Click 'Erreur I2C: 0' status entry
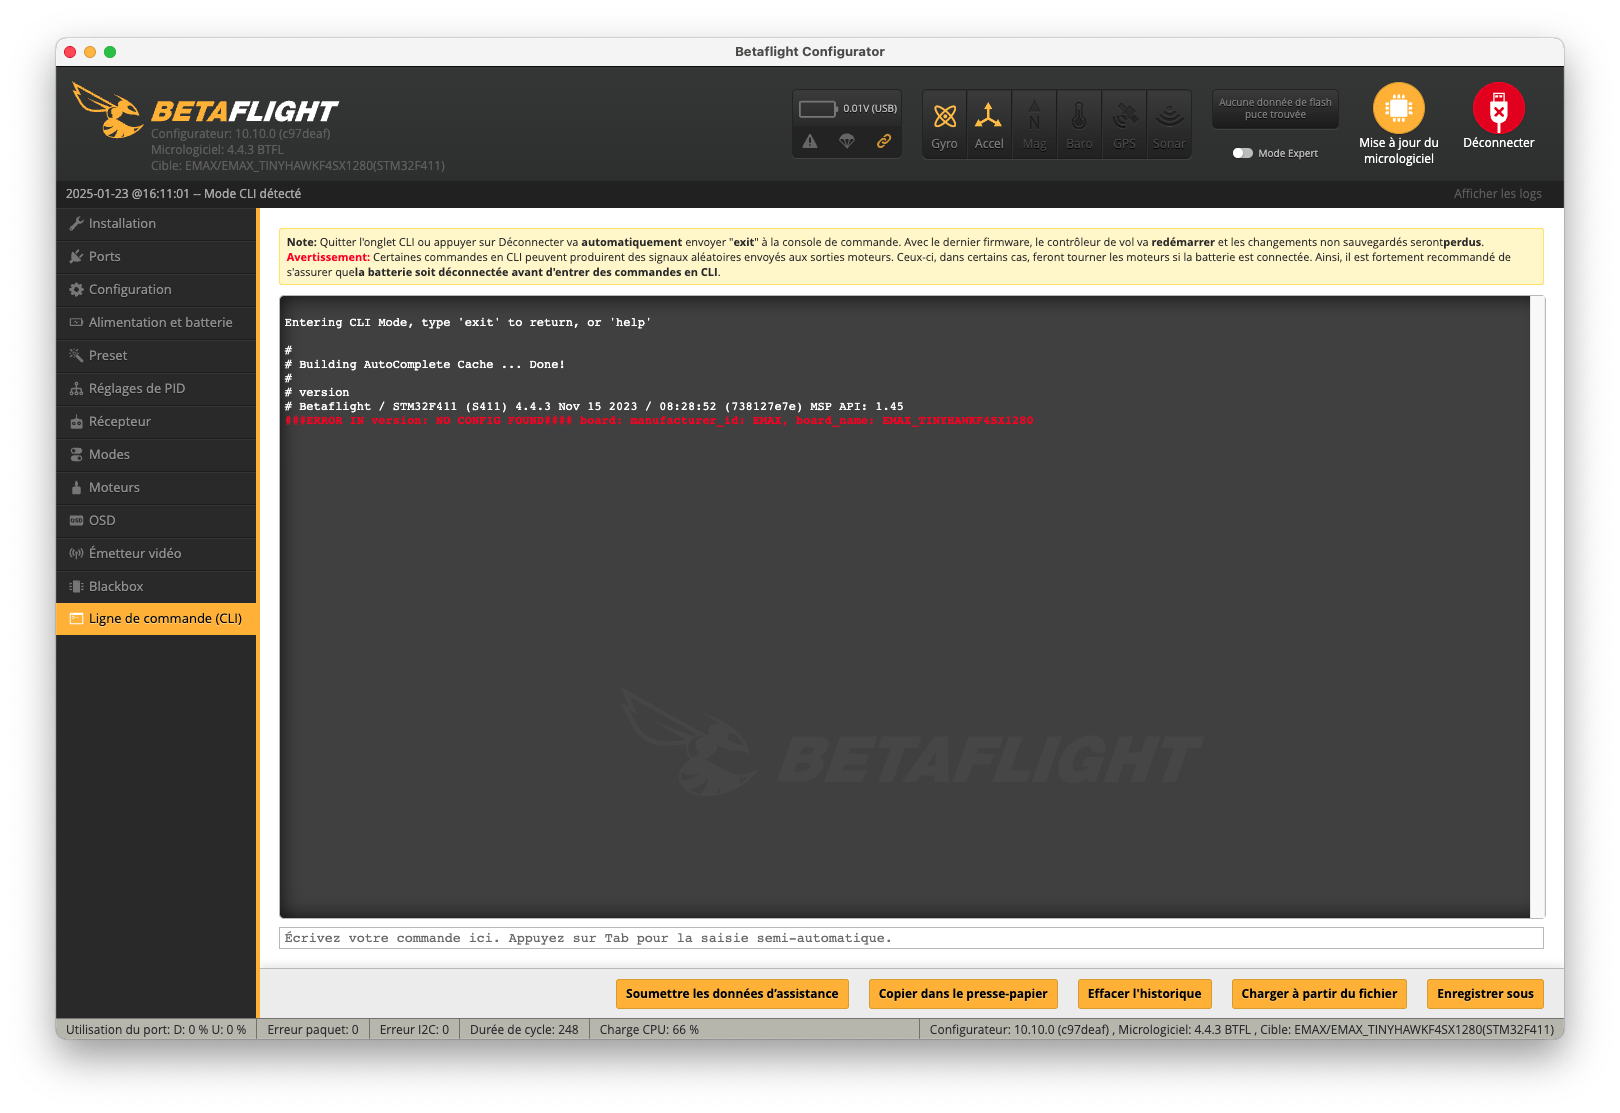 coord(414,1030)
